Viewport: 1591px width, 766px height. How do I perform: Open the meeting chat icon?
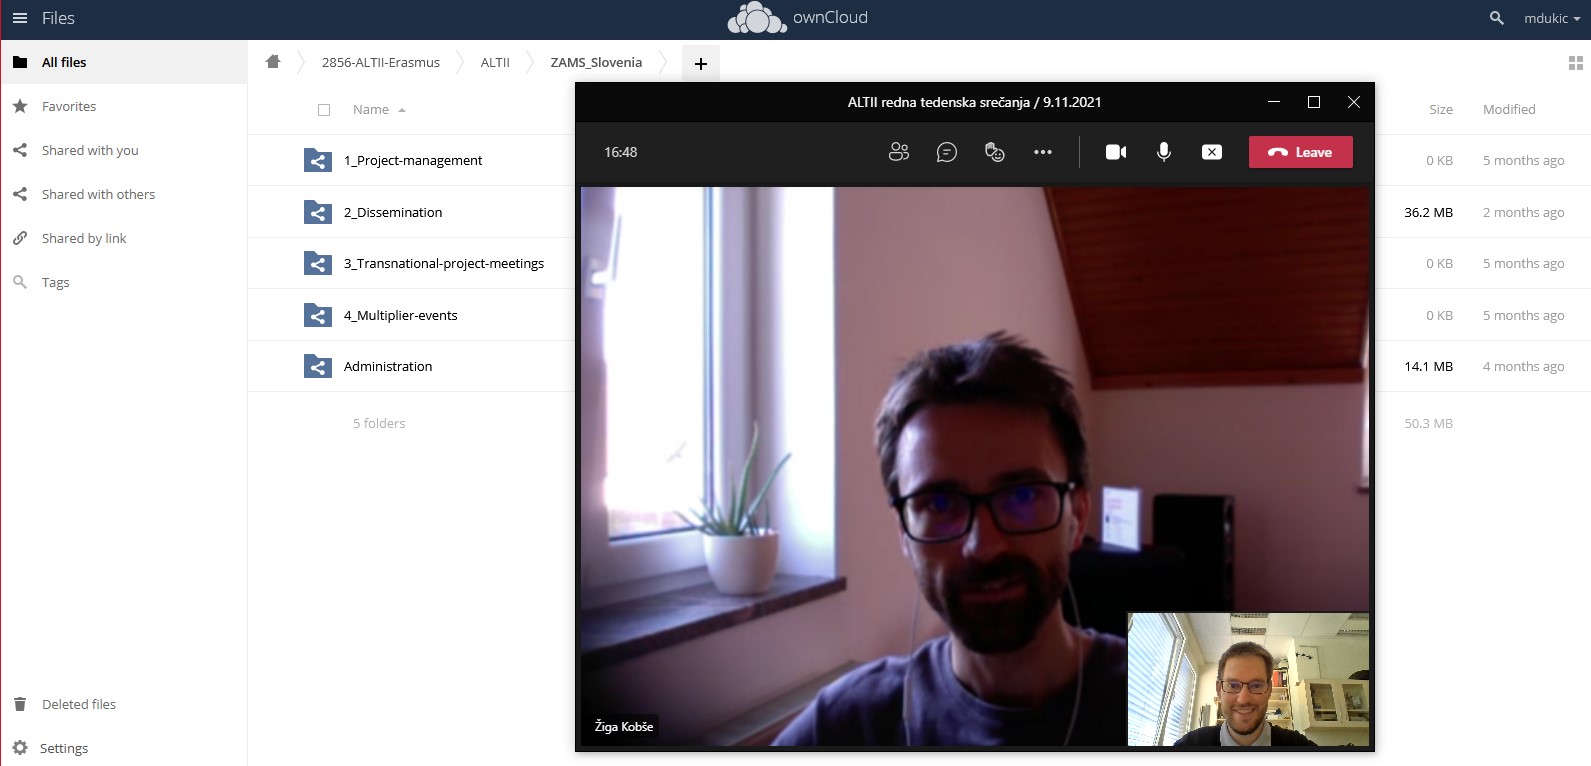pos(946,152)
